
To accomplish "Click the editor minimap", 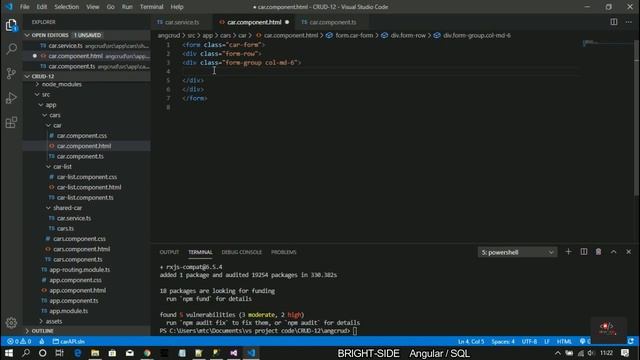I will coord(608,45).
